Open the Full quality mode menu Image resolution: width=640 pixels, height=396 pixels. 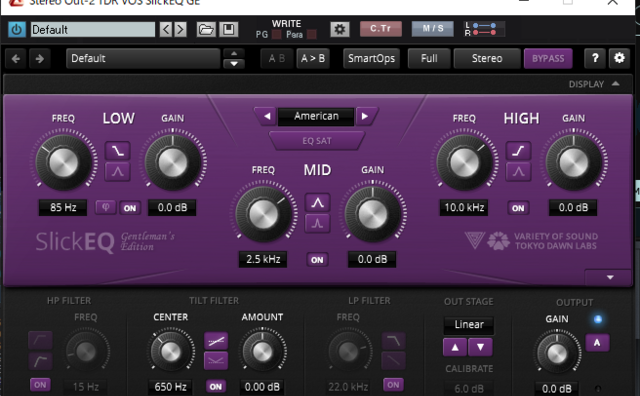coord(429,59)
